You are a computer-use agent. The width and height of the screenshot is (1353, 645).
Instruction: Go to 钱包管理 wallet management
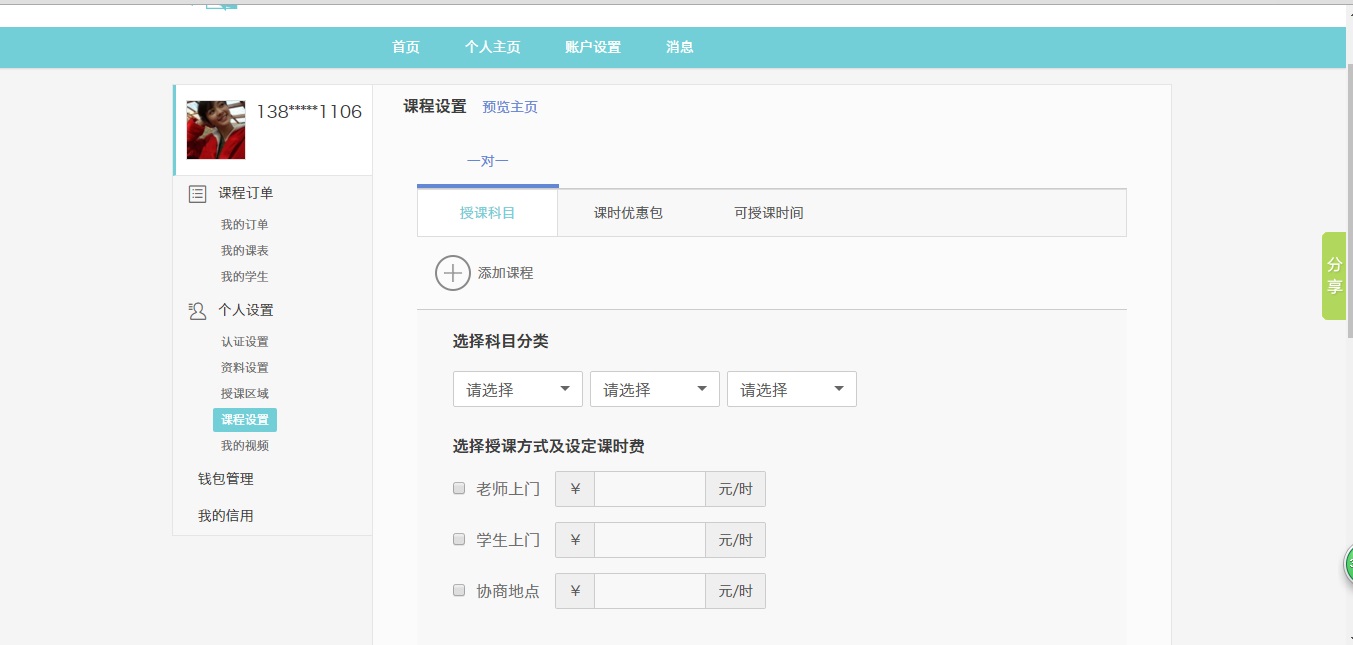(226, 479)
